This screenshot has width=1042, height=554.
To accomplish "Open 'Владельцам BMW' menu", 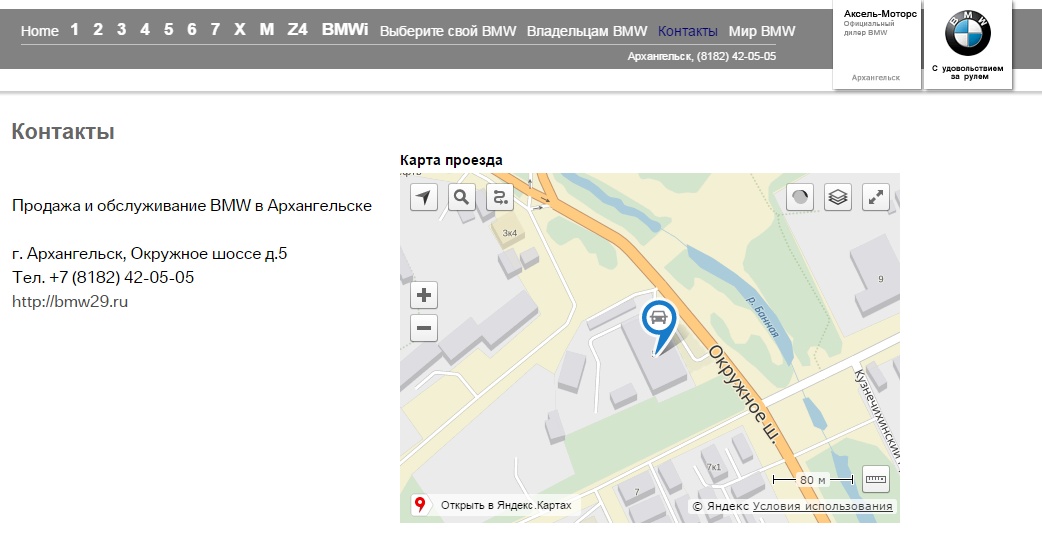I will click(x=587, y=31).
